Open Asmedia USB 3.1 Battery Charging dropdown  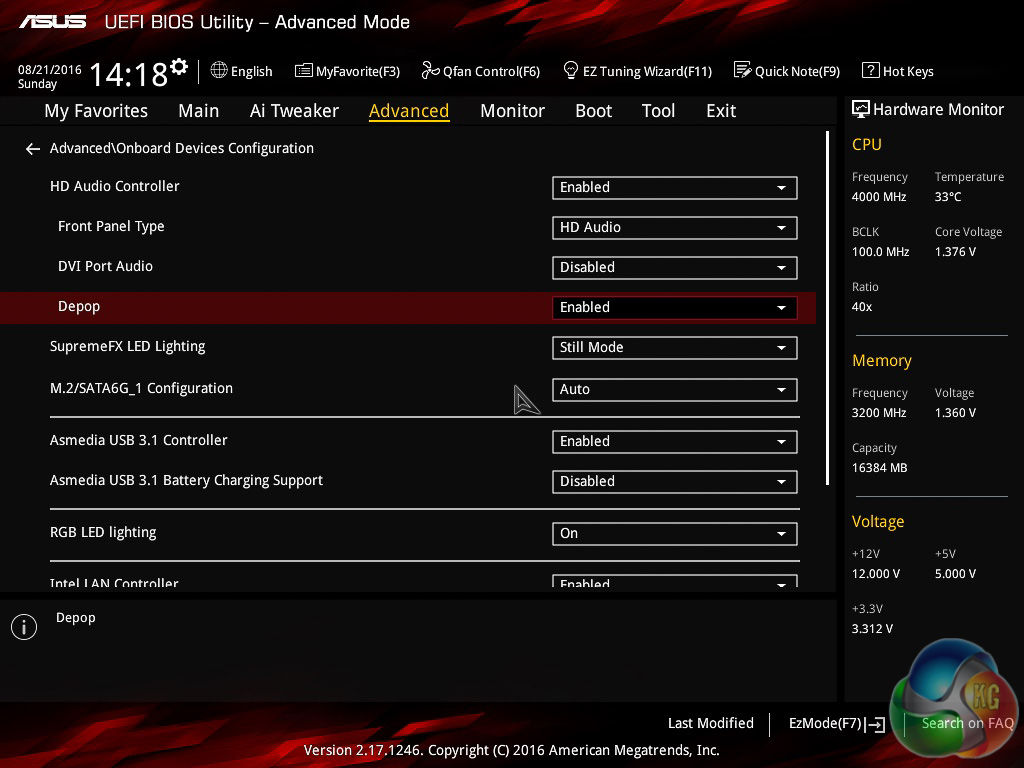675,481
